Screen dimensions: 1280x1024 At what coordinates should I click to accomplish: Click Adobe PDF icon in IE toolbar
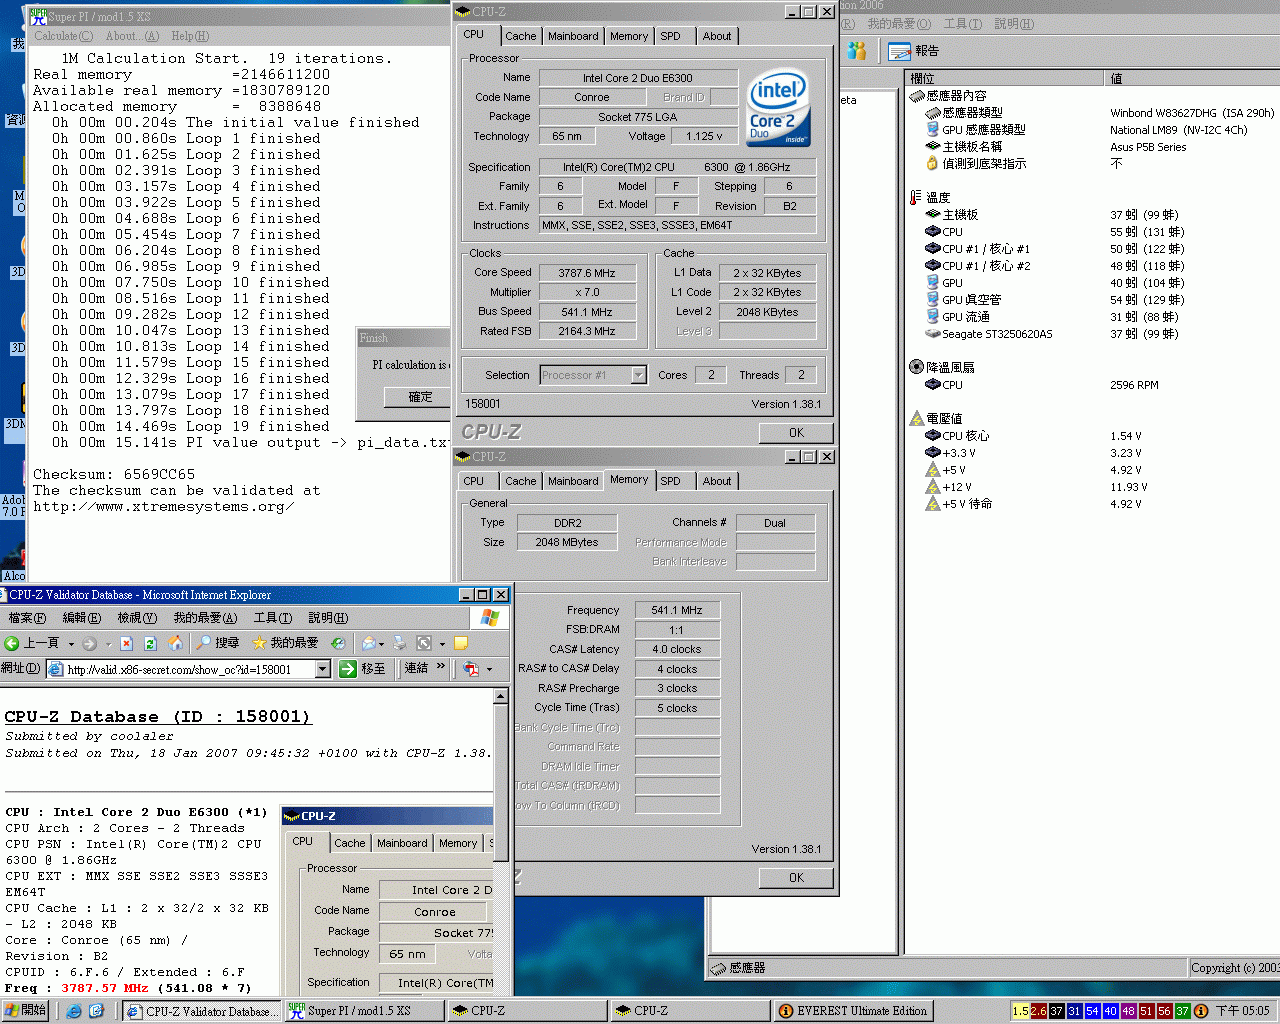(x=471, y=669)
